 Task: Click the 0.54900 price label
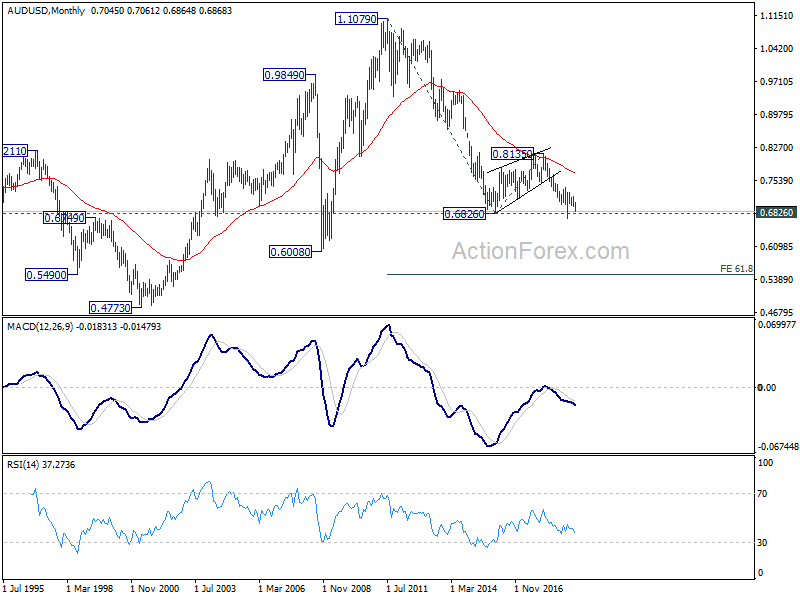tap(46, 275)
